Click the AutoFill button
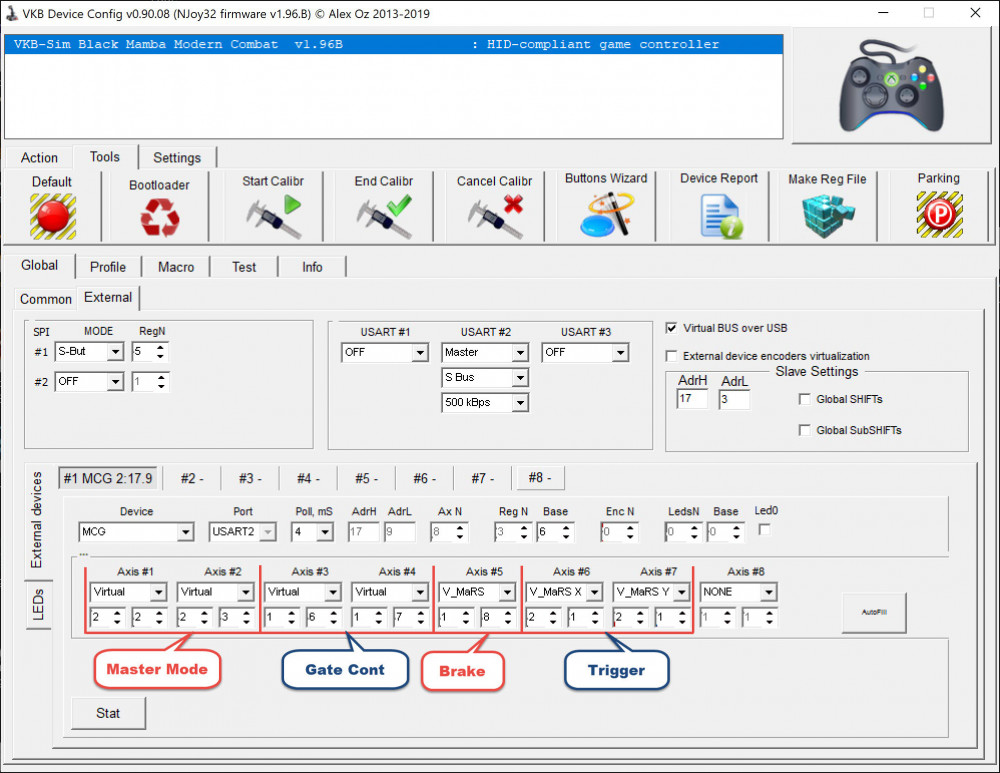 pyautogui.click(x=873, y=612)
